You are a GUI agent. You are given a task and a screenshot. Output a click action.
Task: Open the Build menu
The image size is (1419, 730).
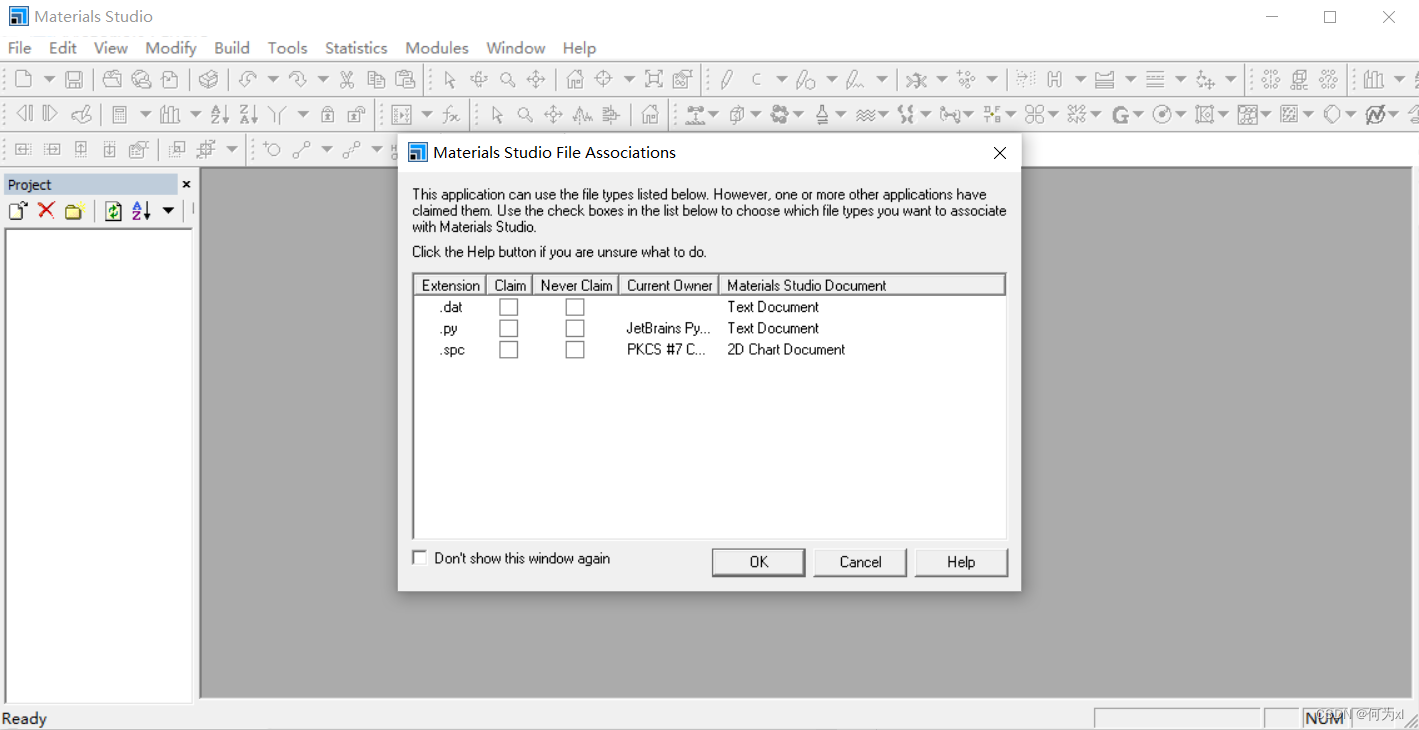232,48
